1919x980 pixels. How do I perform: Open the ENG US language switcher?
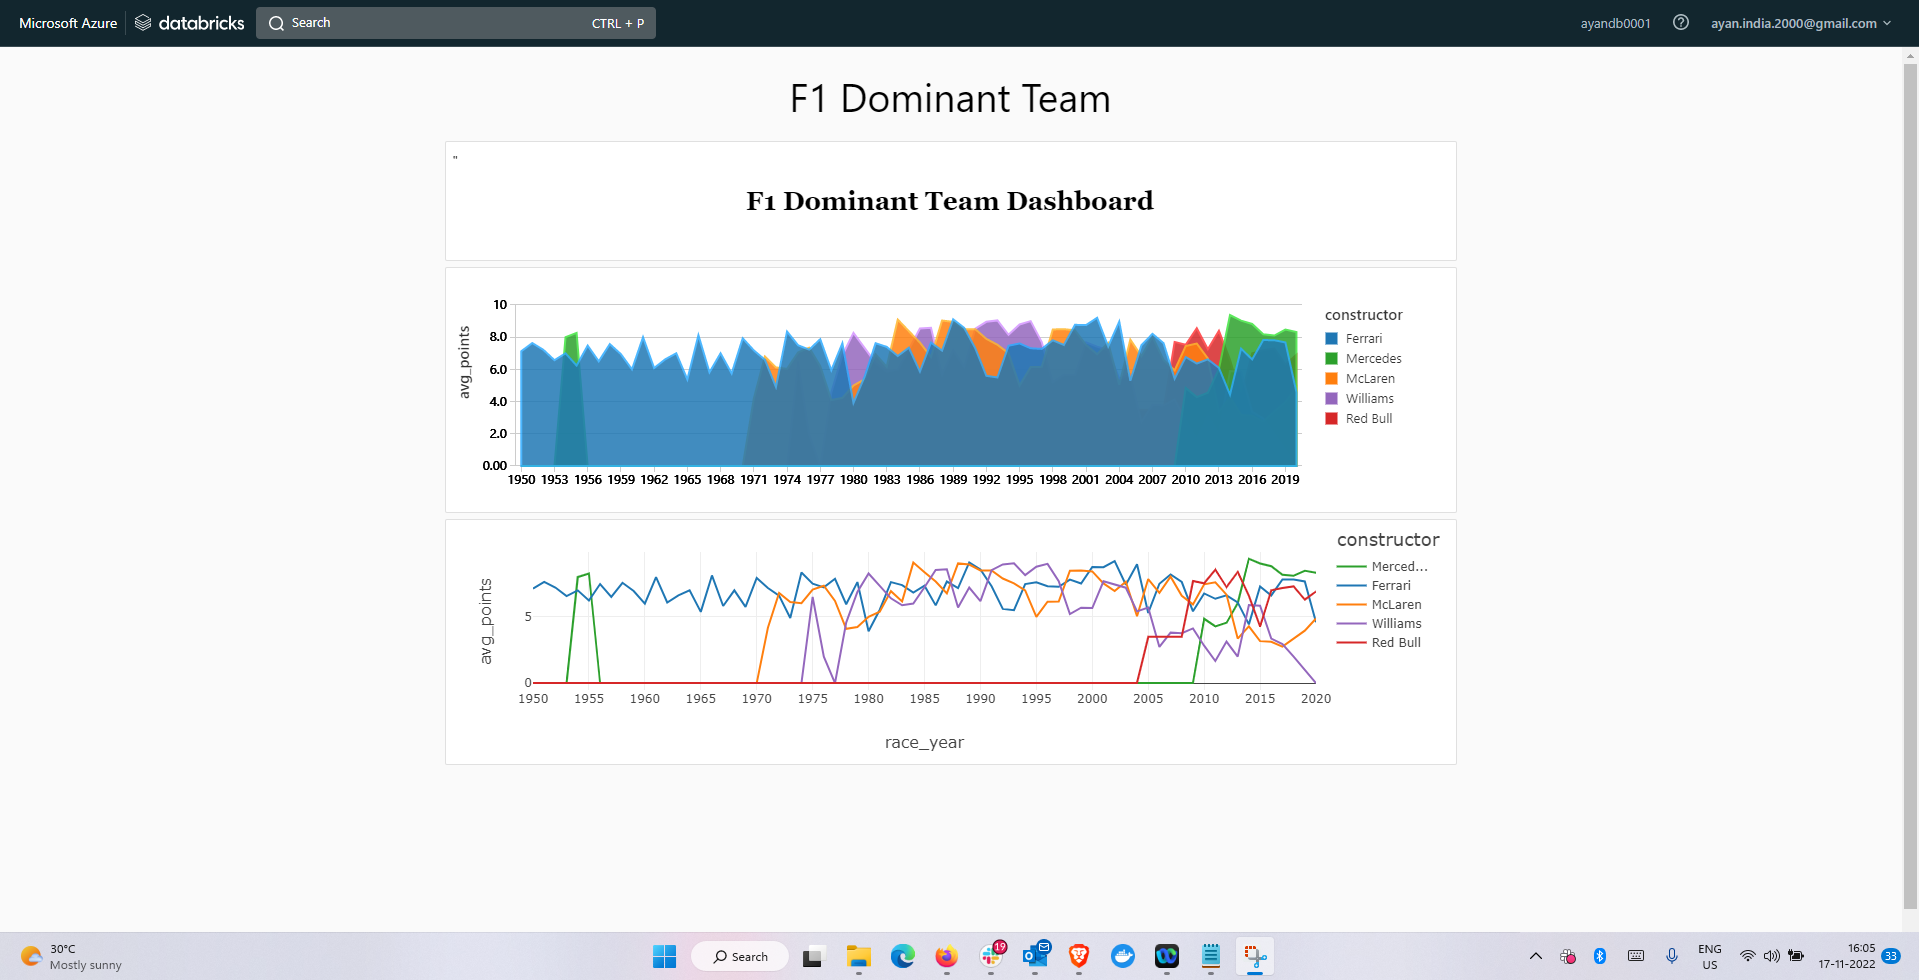tap(1709, 957)
